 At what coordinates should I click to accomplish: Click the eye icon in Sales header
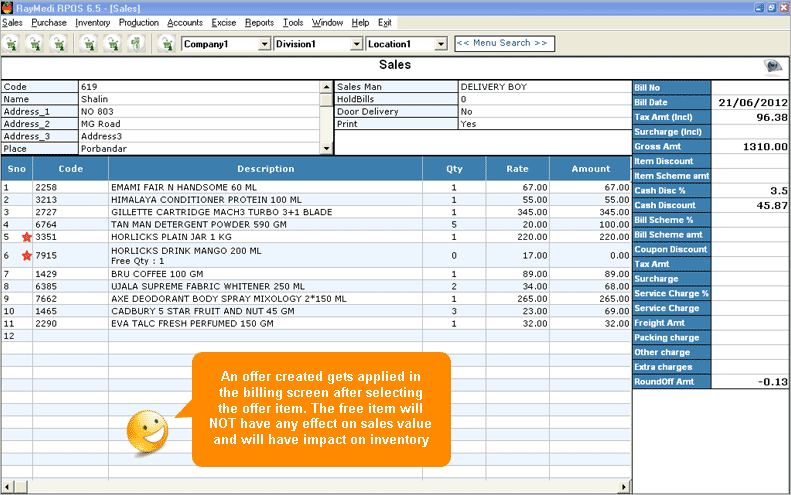(772, 66)
